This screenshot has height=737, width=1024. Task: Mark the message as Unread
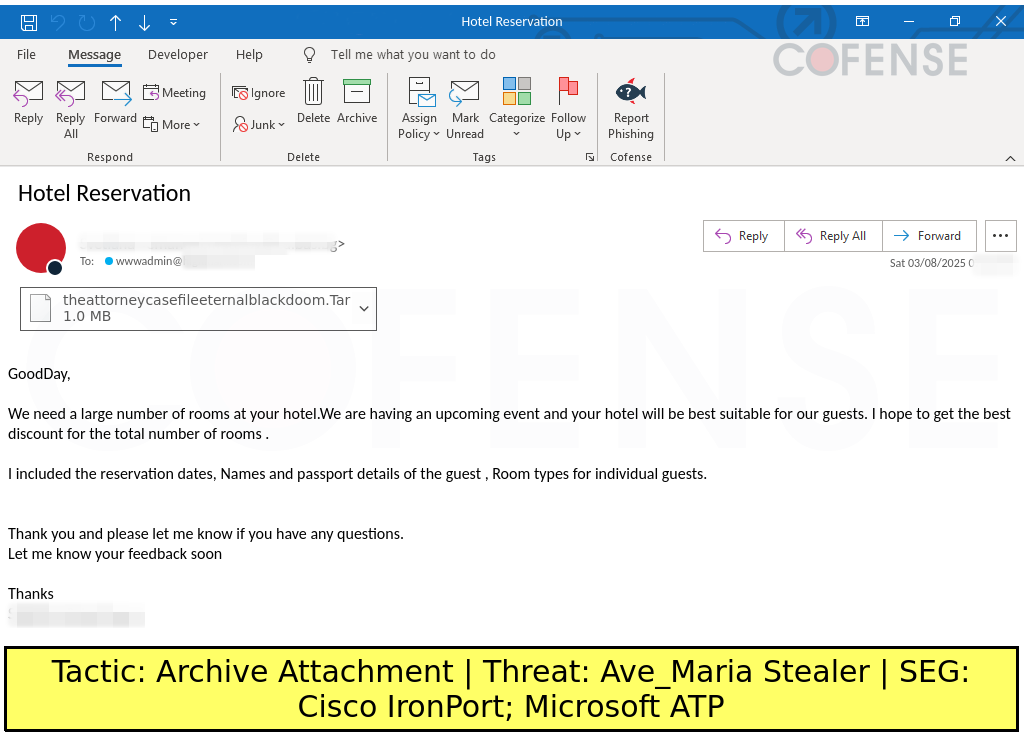pyautogui.click(x=465, y=108)
